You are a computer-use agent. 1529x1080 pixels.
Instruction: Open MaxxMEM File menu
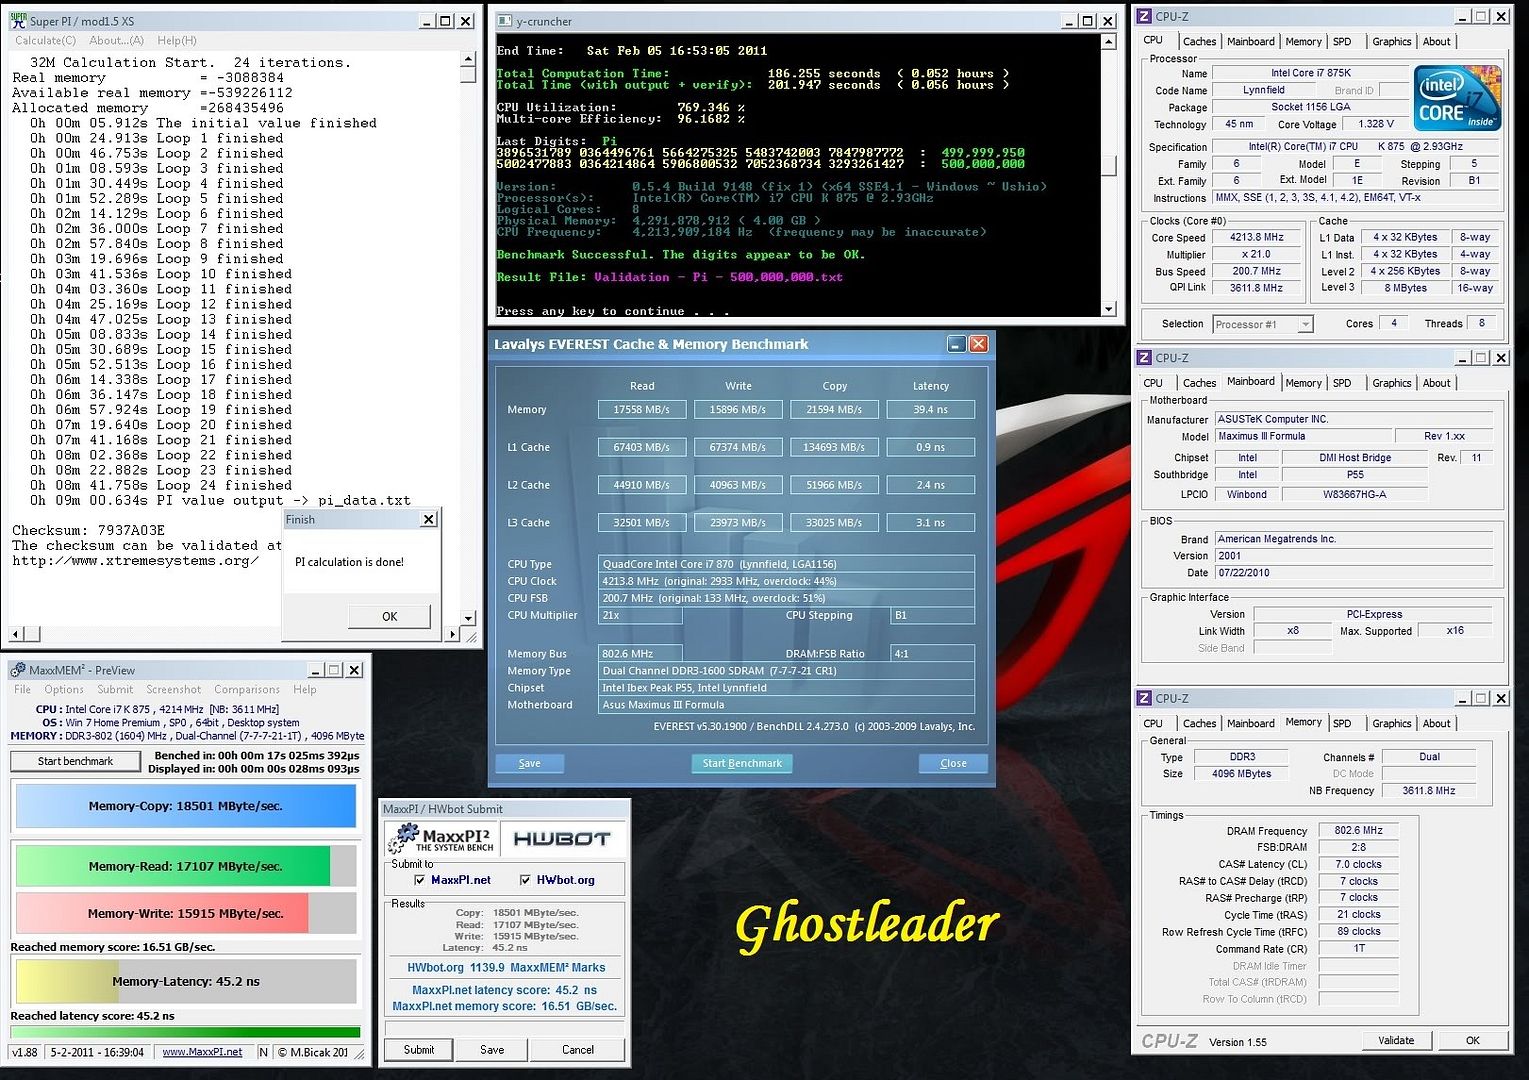(x=22, y=689)
